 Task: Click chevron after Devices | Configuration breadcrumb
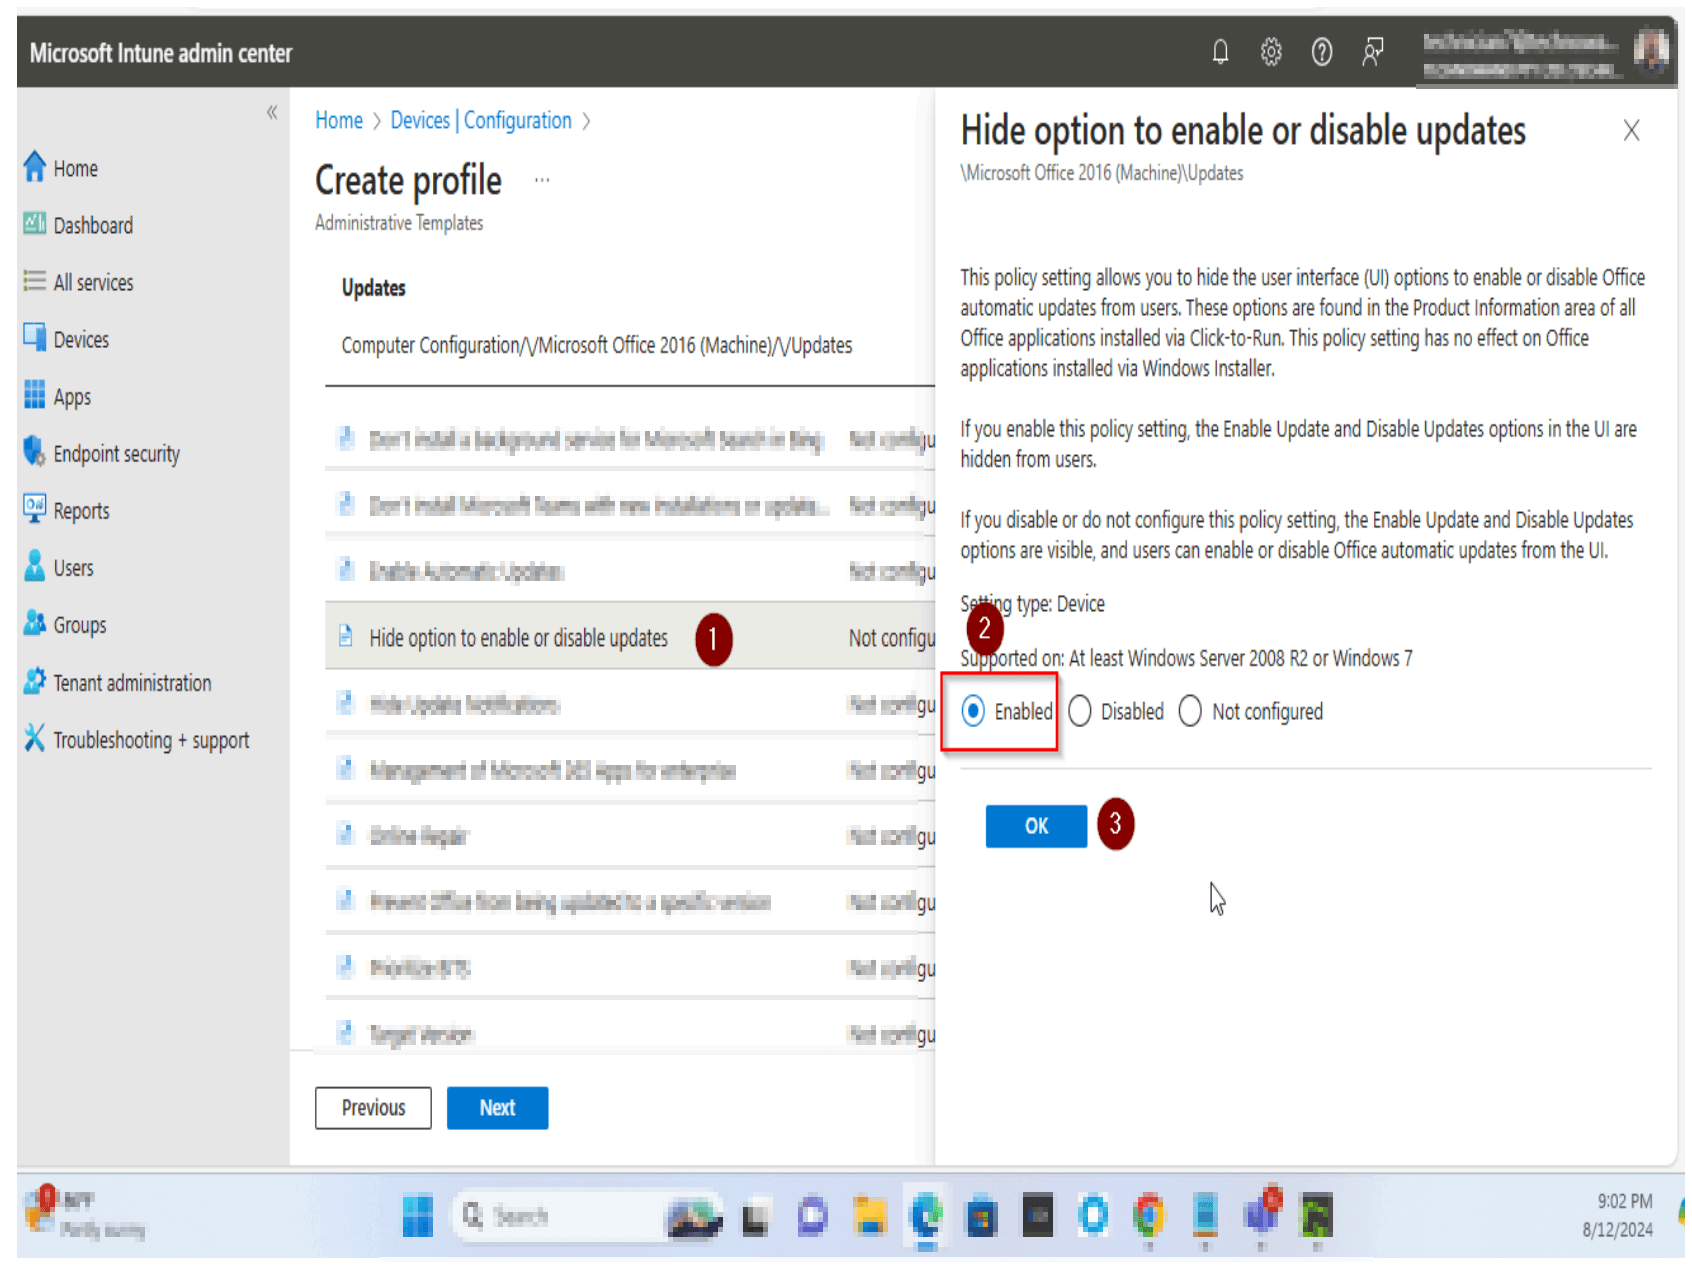(x=586, y=121)
